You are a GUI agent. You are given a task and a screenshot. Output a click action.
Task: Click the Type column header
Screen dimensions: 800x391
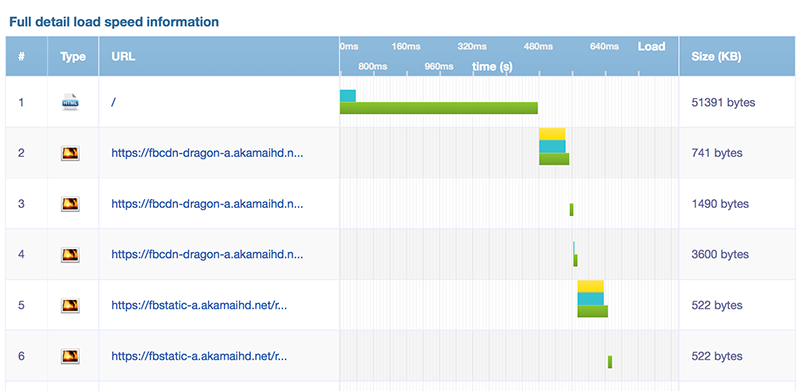(x=73, y=57)
